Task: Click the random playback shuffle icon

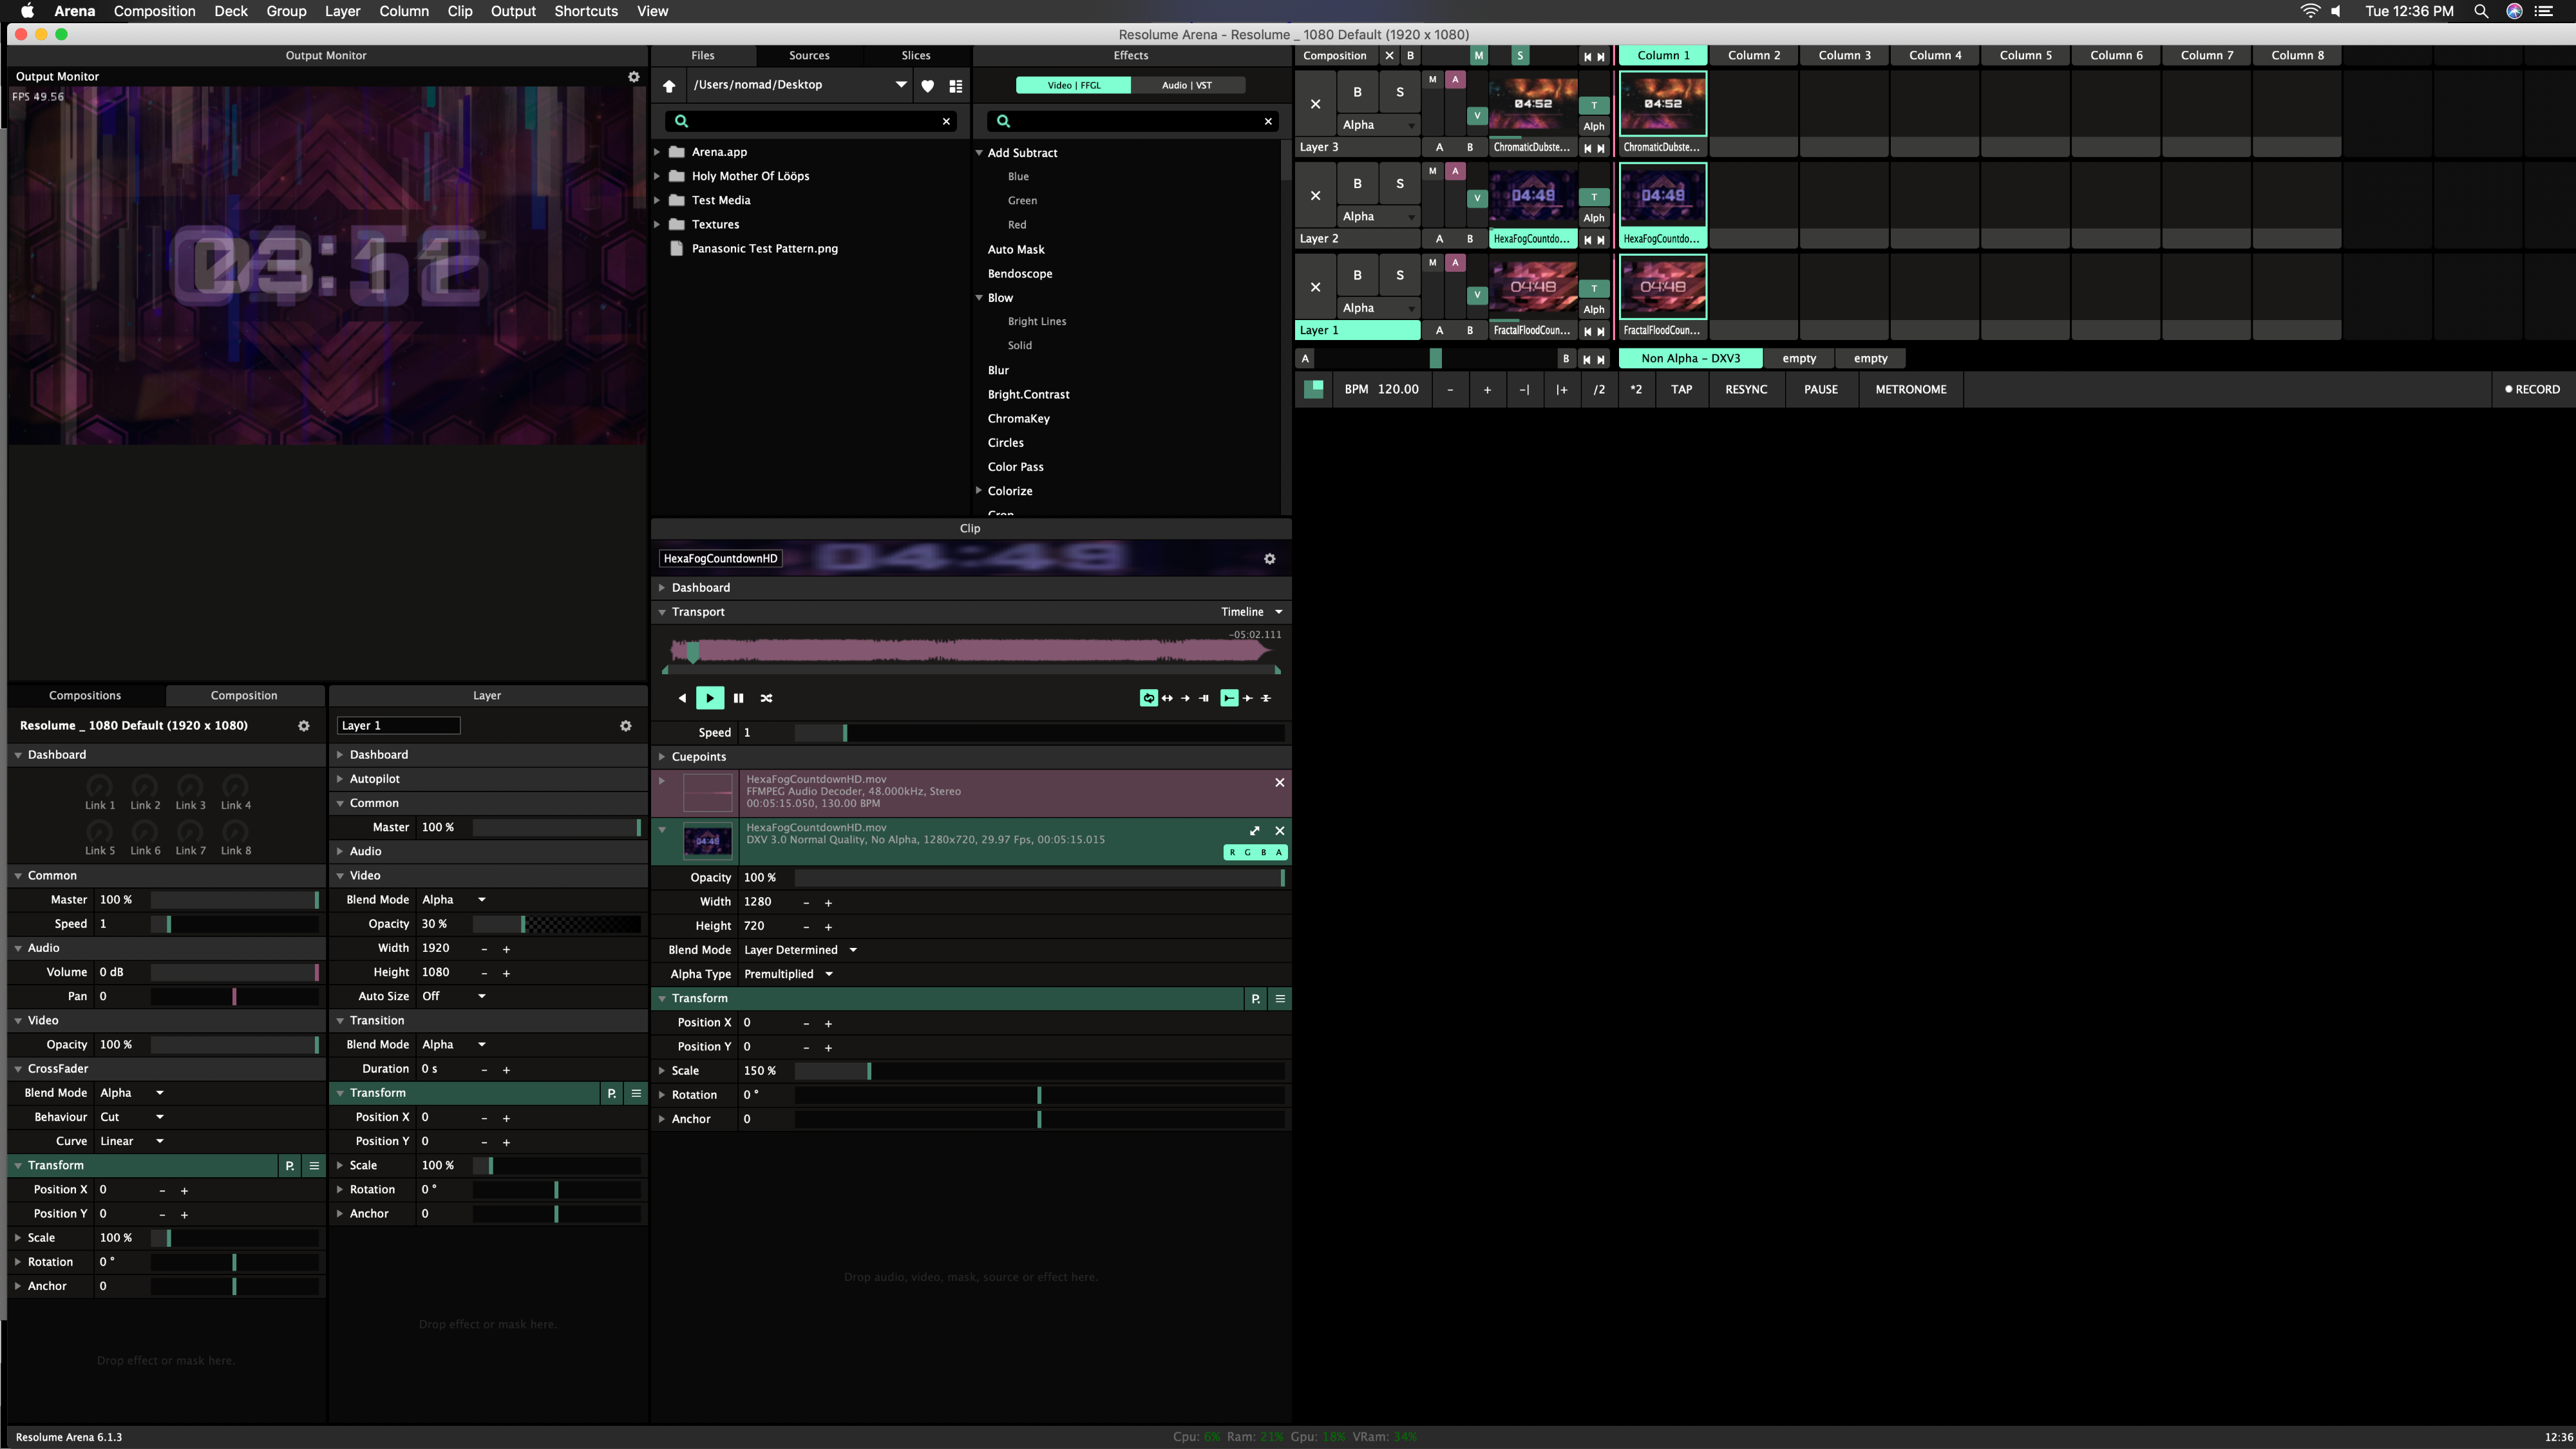Action: (x=766, y=698)
